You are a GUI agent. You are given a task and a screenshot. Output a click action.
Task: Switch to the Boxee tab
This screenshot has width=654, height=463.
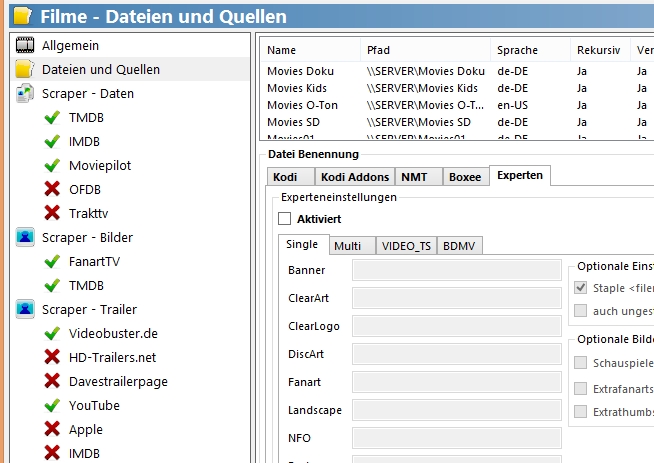(466, 177)
